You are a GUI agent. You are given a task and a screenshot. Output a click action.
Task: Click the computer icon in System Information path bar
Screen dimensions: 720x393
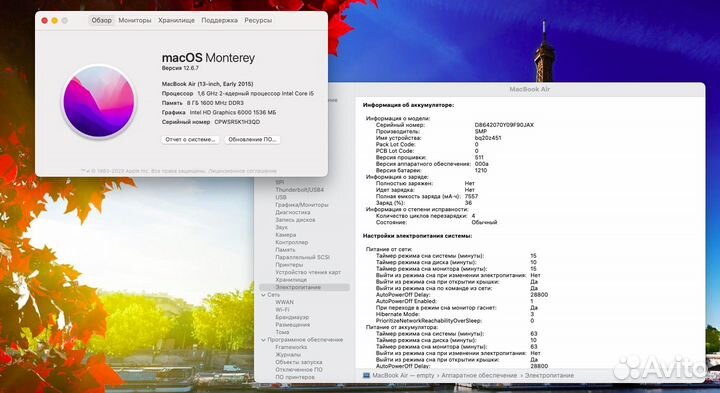(x=366, y=376)
